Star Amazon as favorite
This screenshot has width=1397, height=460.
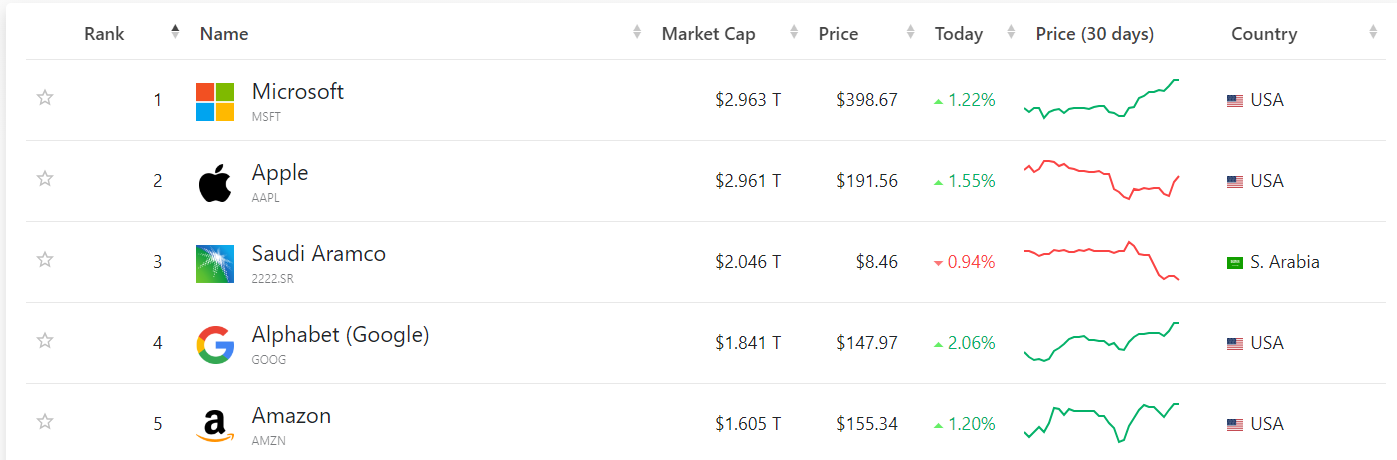point(45,422)
